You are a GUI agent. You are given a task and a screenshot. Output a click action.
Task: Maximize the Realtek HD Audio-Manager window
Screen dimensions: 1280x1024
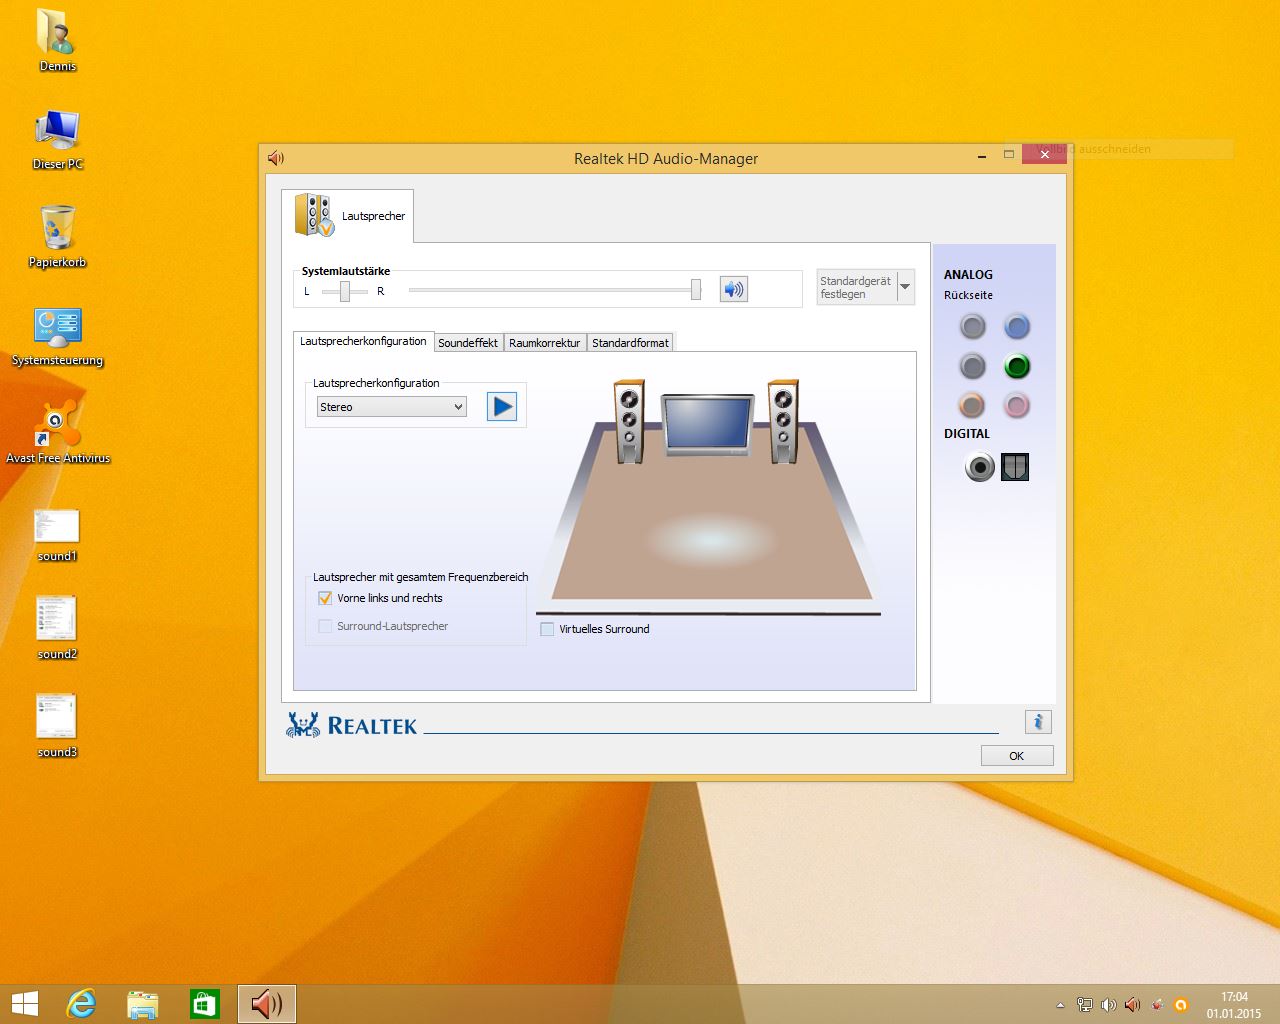[1009, 155]
